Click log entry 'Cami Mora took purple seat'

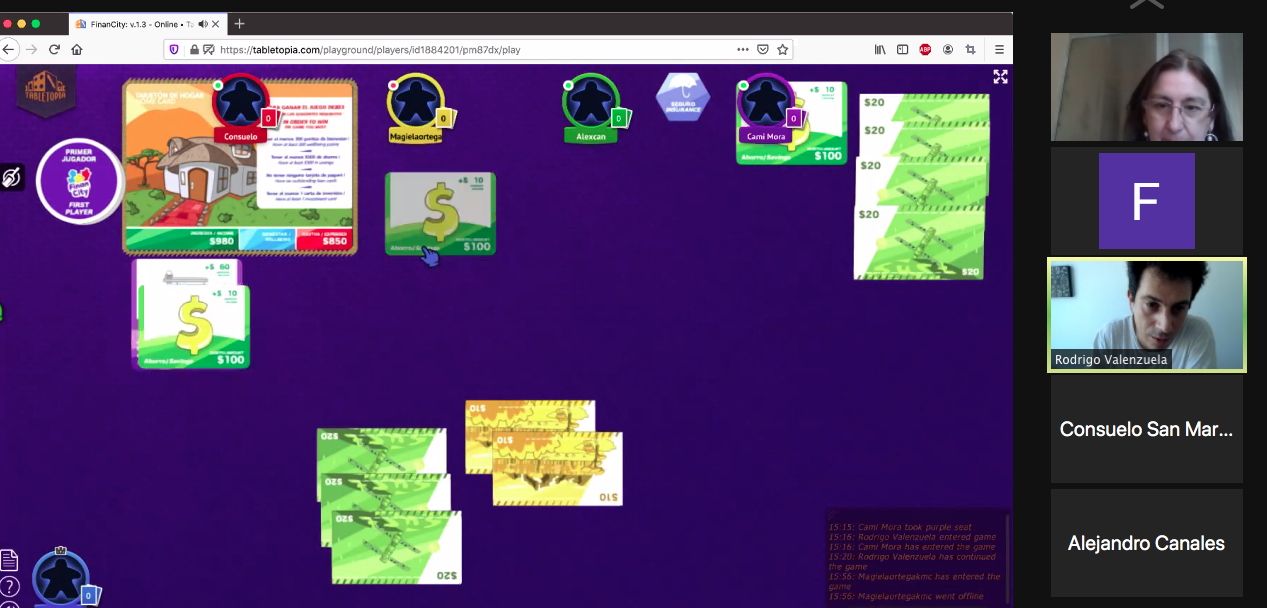pyautogui.click(x=901, y=527)
